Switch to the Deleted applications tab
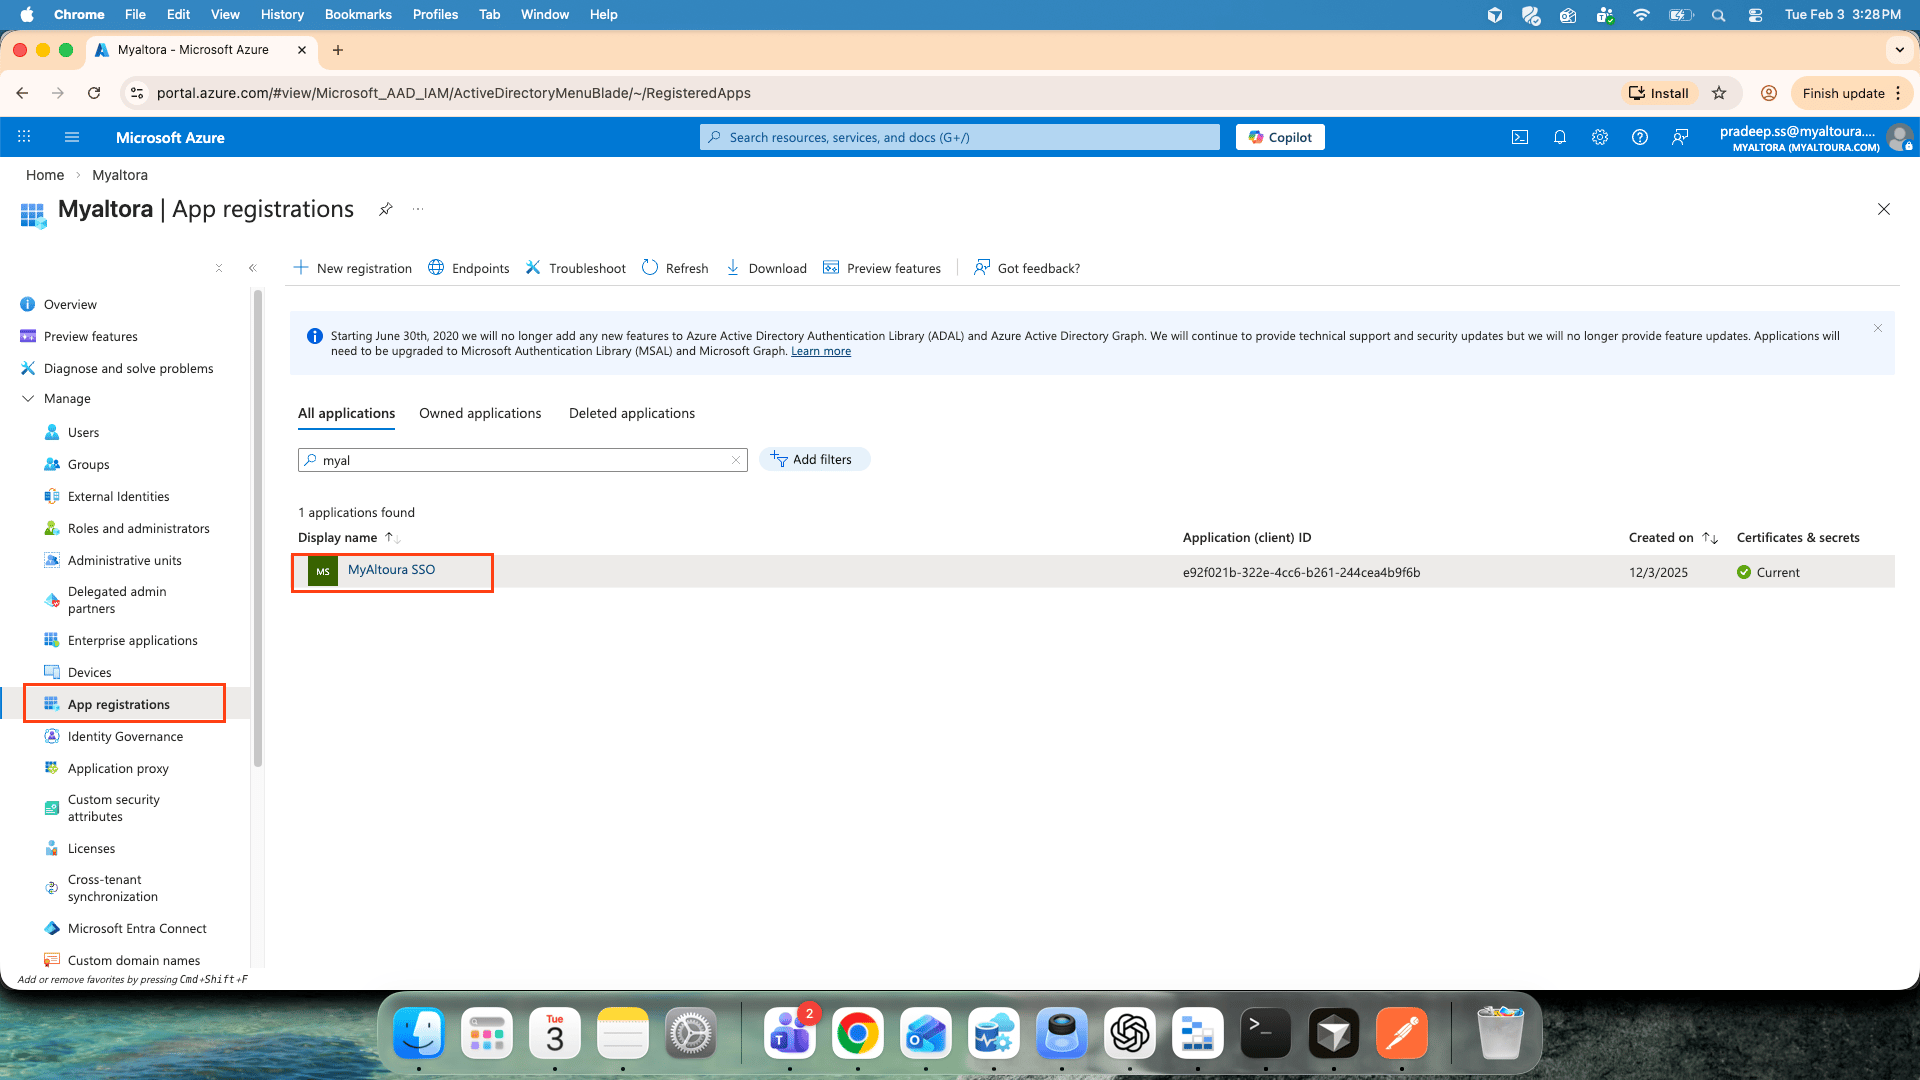Viewport: 1920px width, 1080px height. (x=632, y=413)
